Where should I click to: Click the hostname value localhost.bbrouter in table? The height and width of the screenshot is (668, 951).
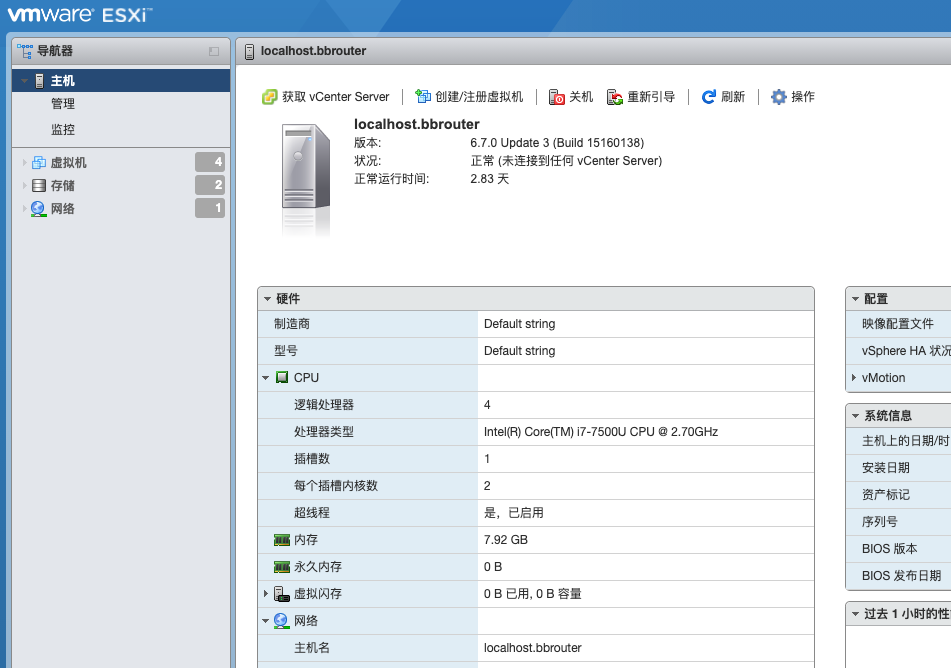[533, 648]
